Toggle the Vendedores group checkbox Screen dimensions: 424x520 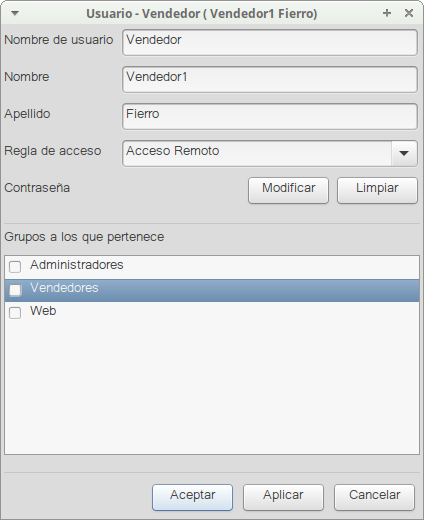pyautogui.click(x=15, y=290)
